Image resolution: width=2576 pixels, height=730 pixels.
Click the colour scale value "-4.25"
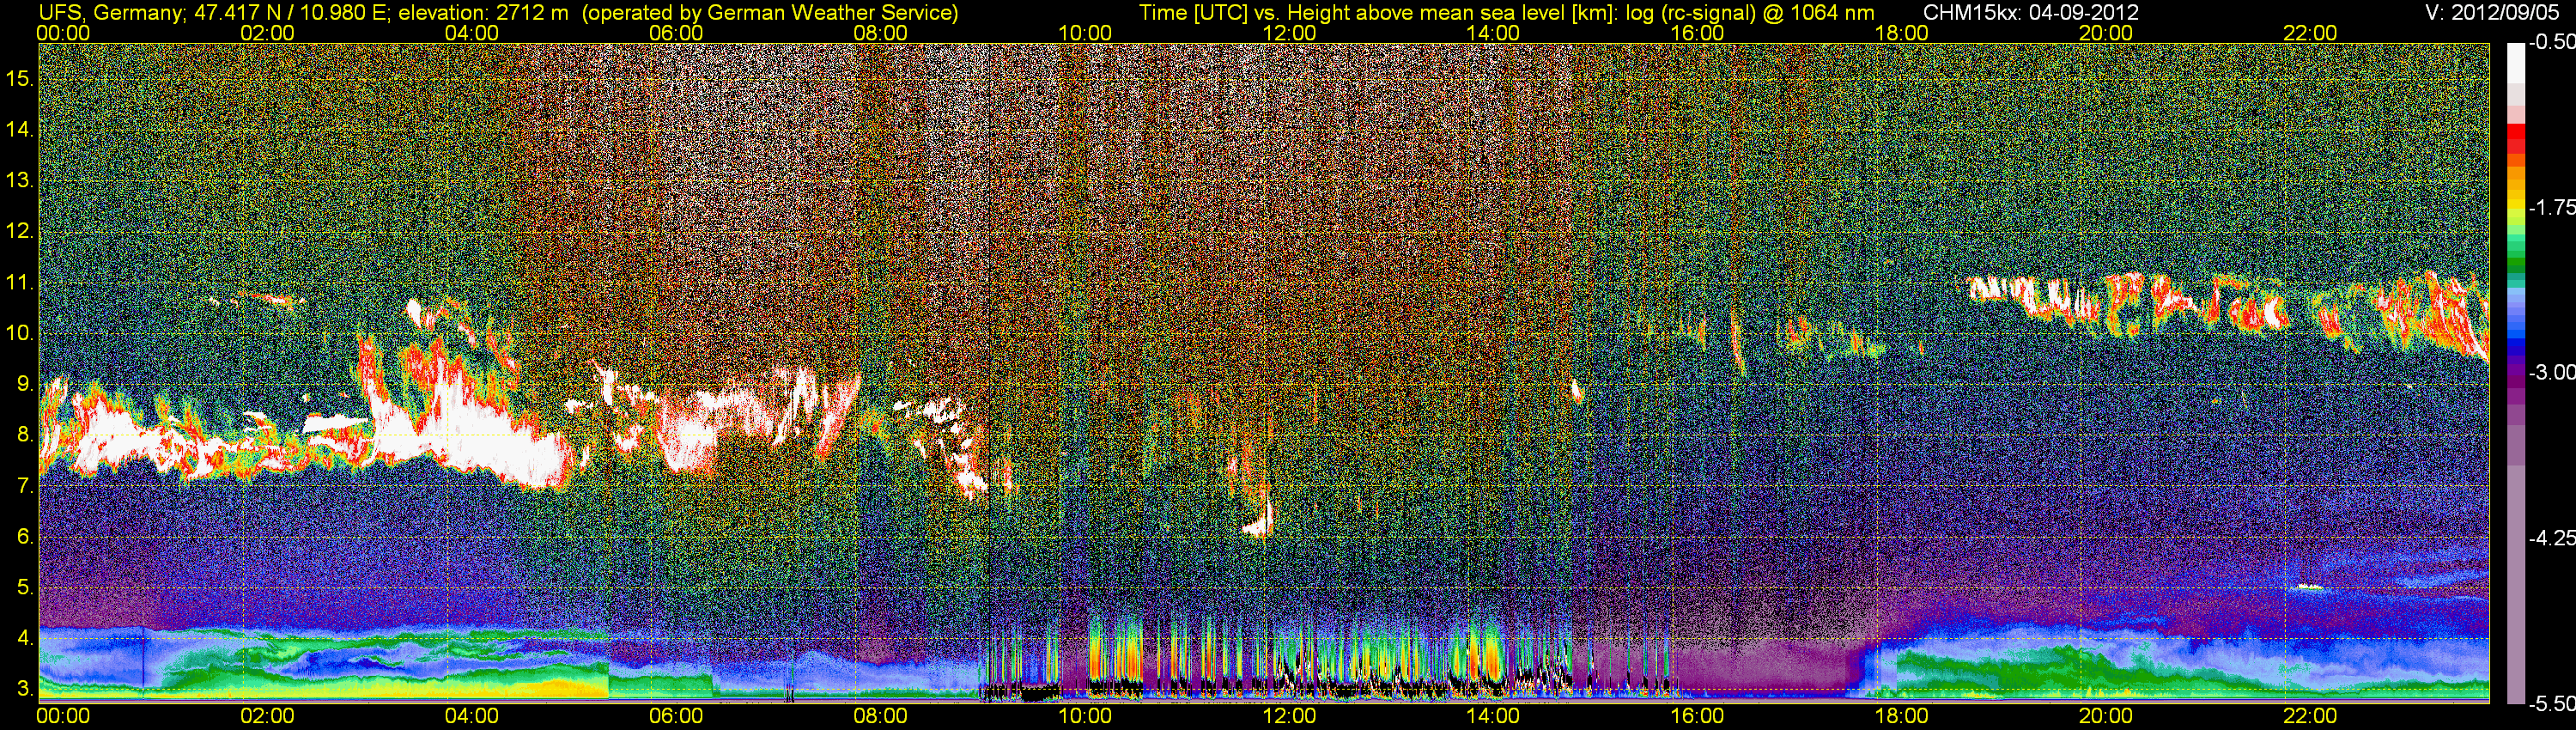(2551, 538)
